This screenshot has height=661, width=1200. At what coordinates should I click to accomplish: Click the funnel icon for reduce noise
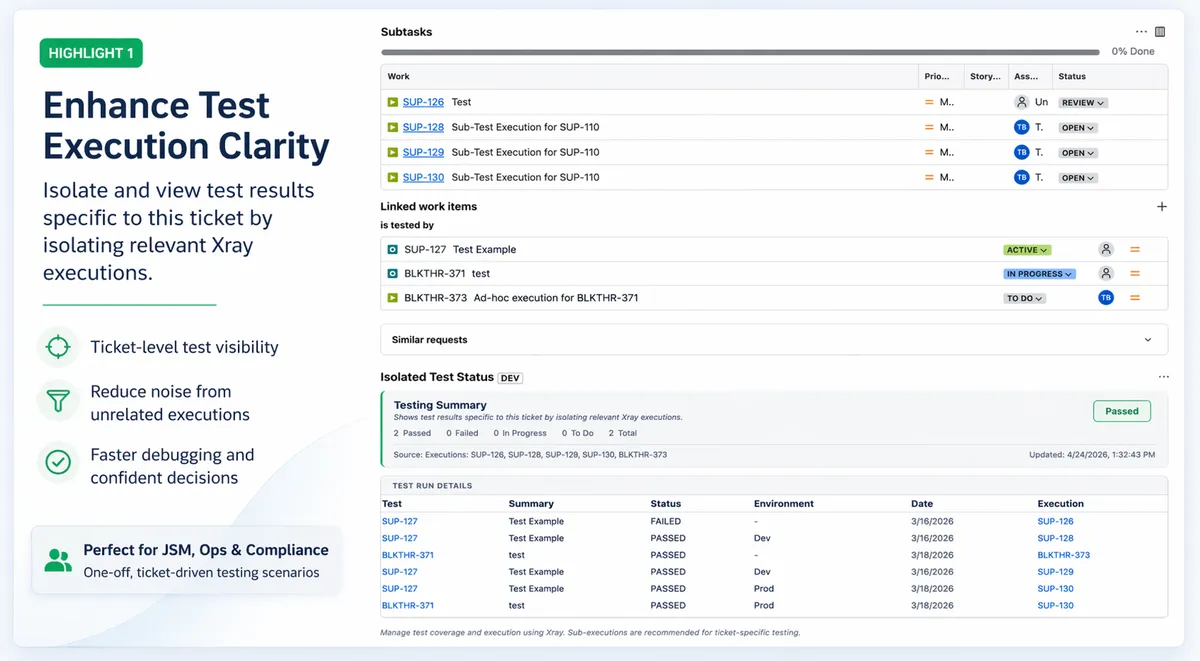[x=59, y=402]
